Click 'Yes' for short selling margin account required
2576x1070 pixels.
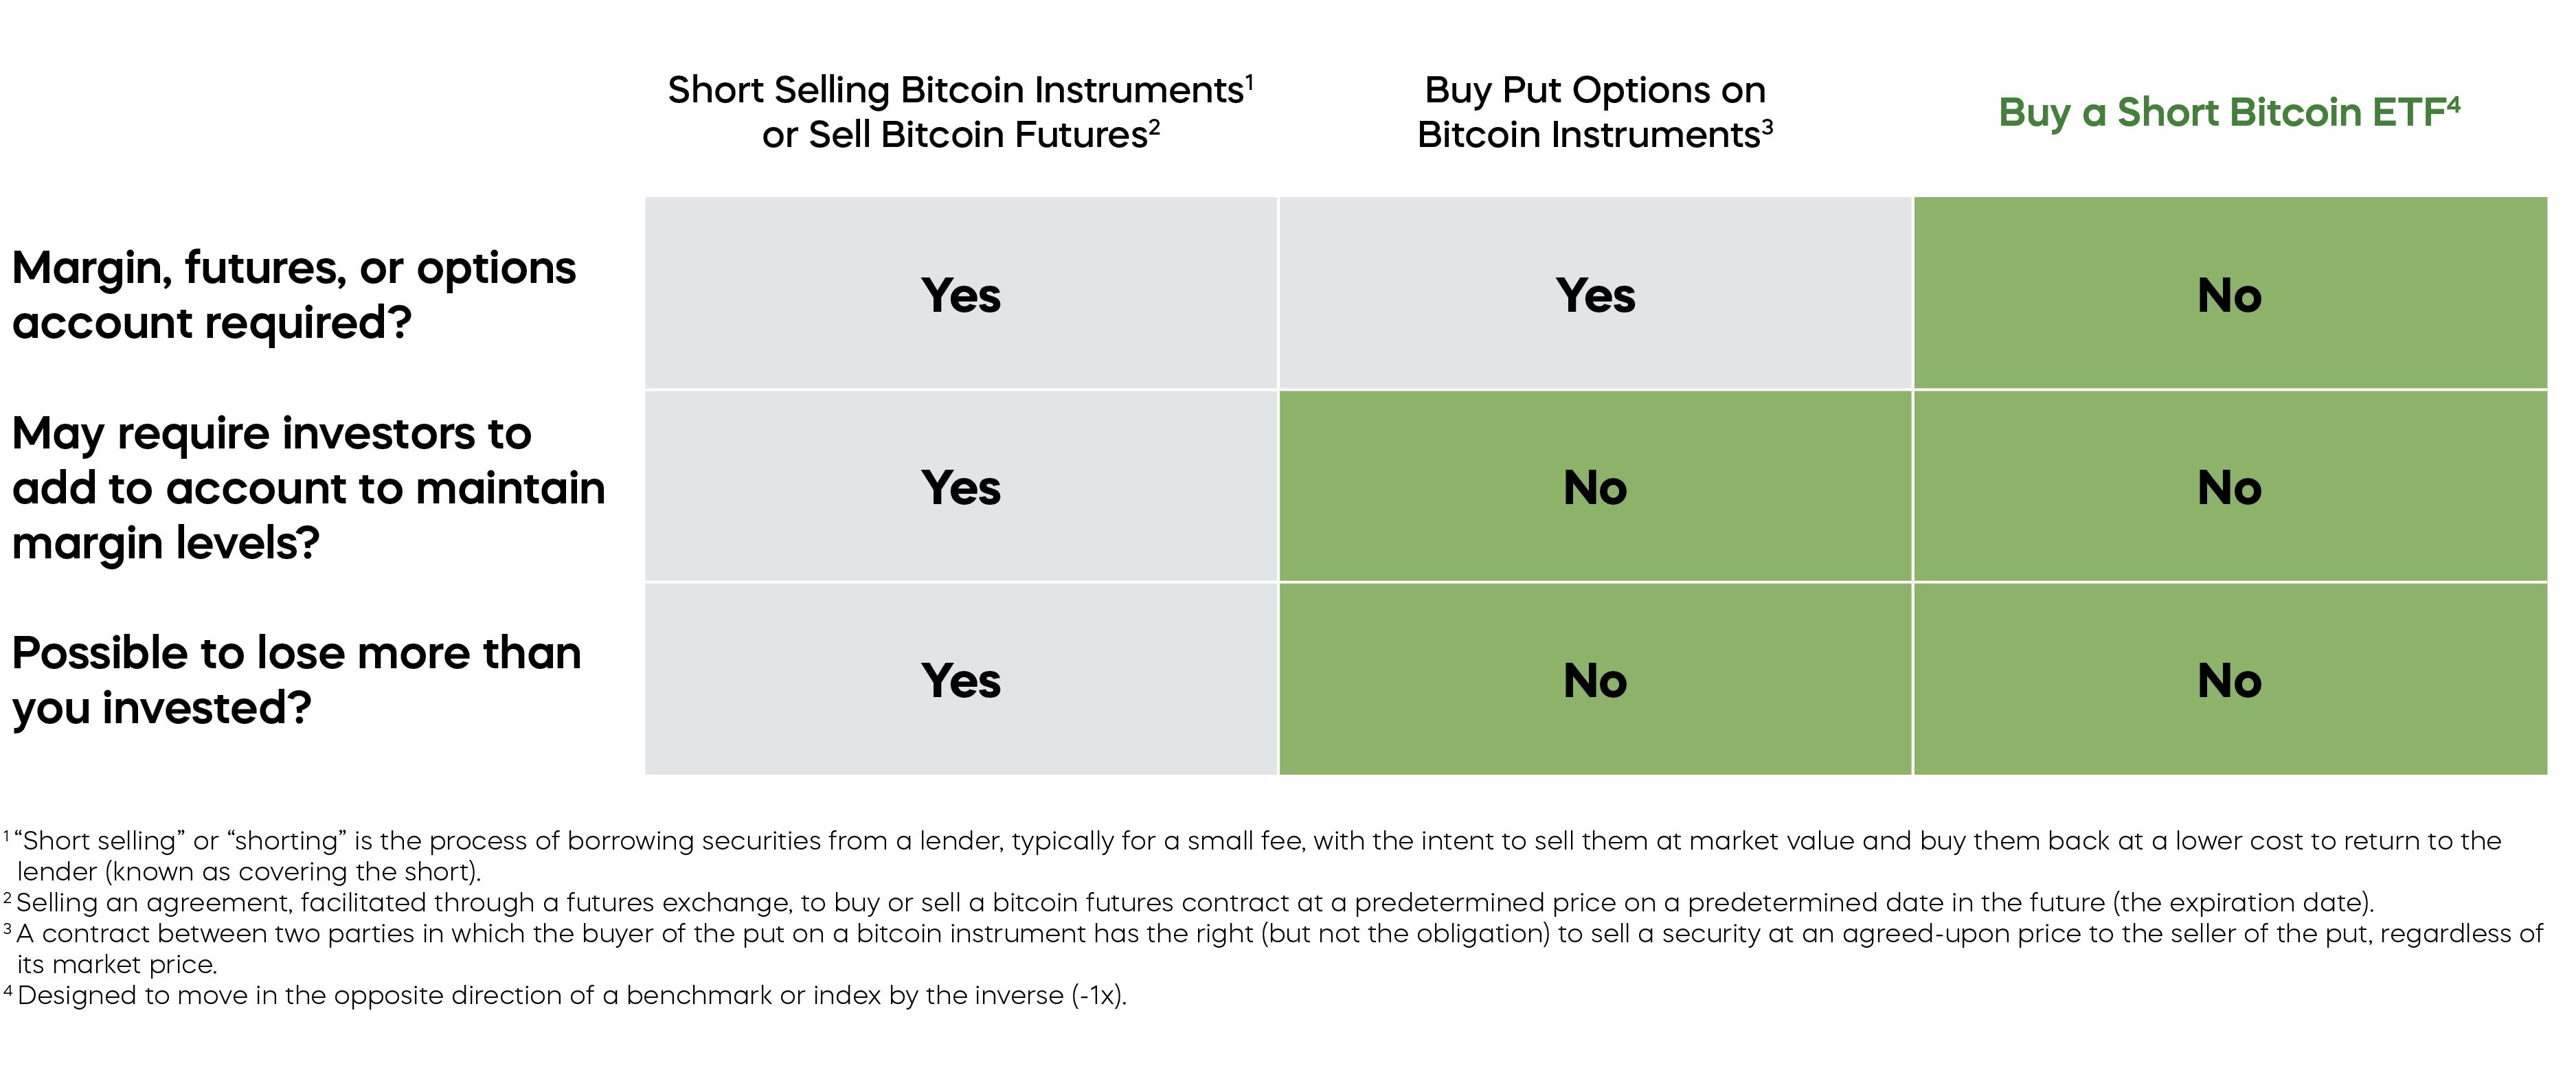coord(960,295)
